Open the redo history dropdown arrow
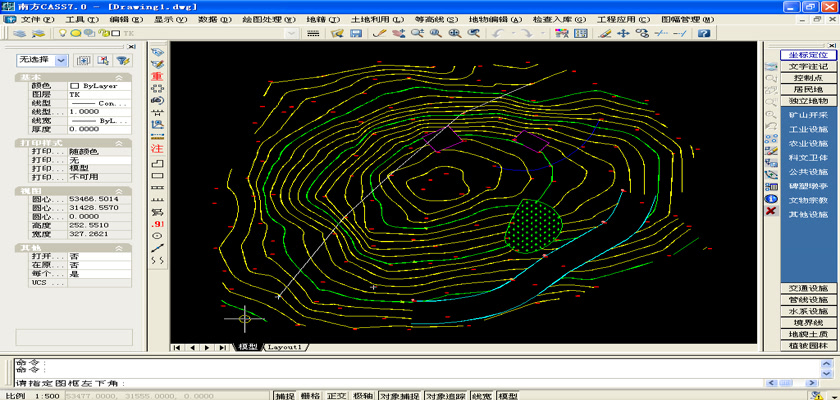The height and width of the screenshot is (400, 840). (x=542, y=33)
